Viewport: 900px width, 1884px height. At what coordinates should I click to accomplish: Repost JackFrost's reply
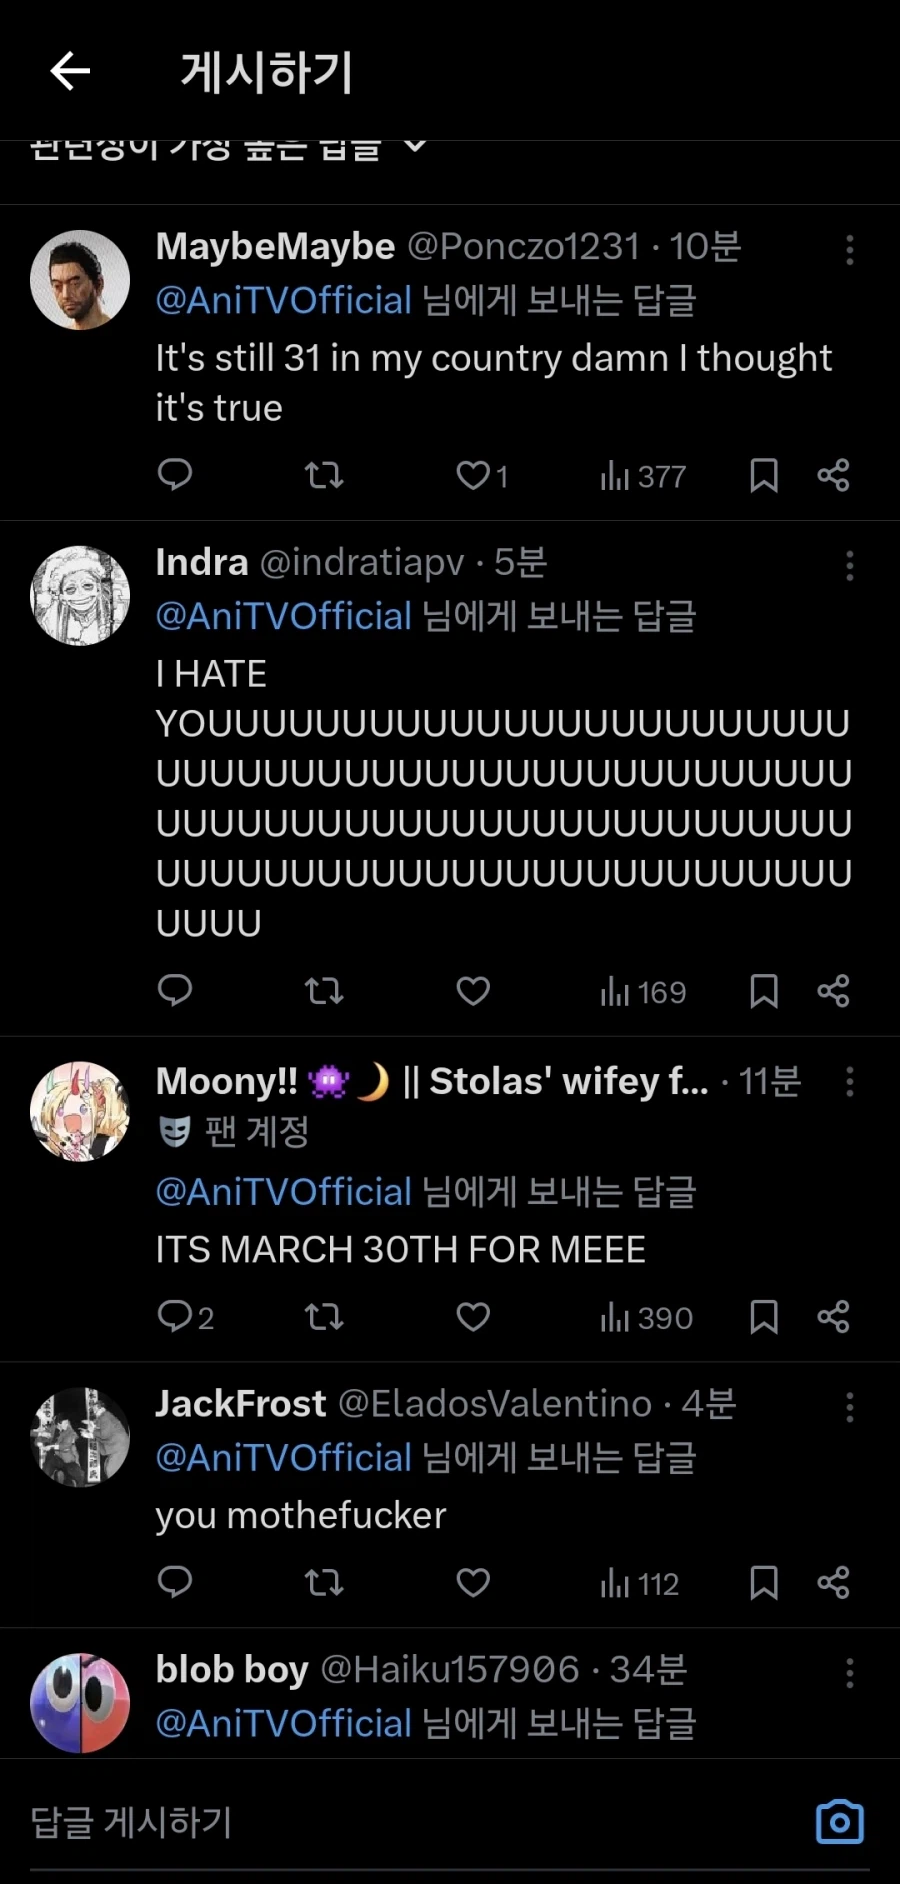point(324,1582)
